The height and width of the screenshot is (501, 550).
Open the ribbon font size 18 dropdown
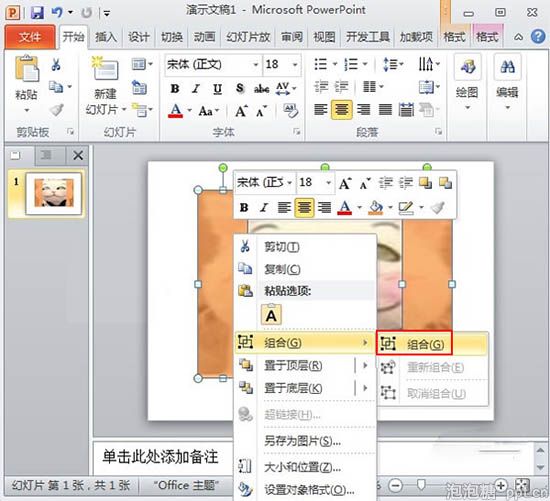tap(295, 65)
